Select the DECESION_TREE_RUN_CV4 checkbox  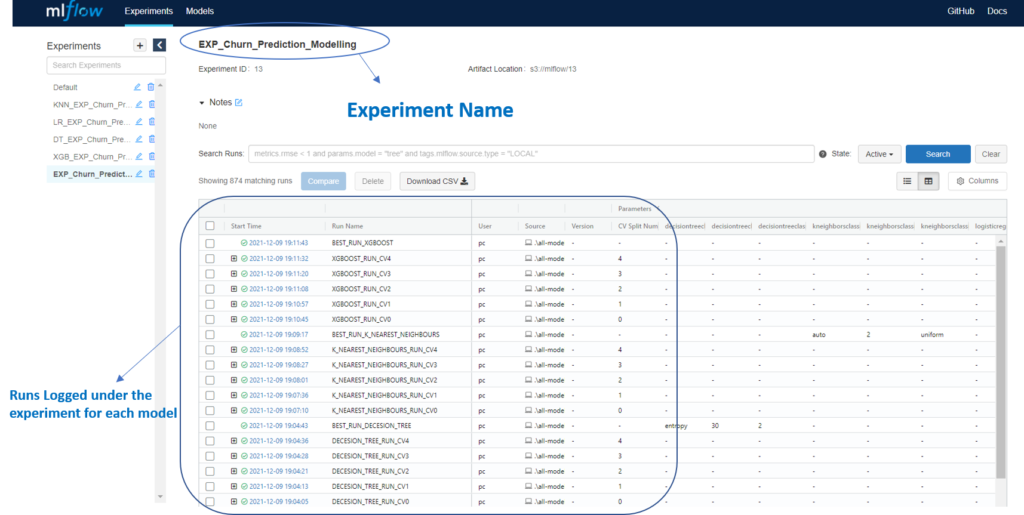click(210, 441)
